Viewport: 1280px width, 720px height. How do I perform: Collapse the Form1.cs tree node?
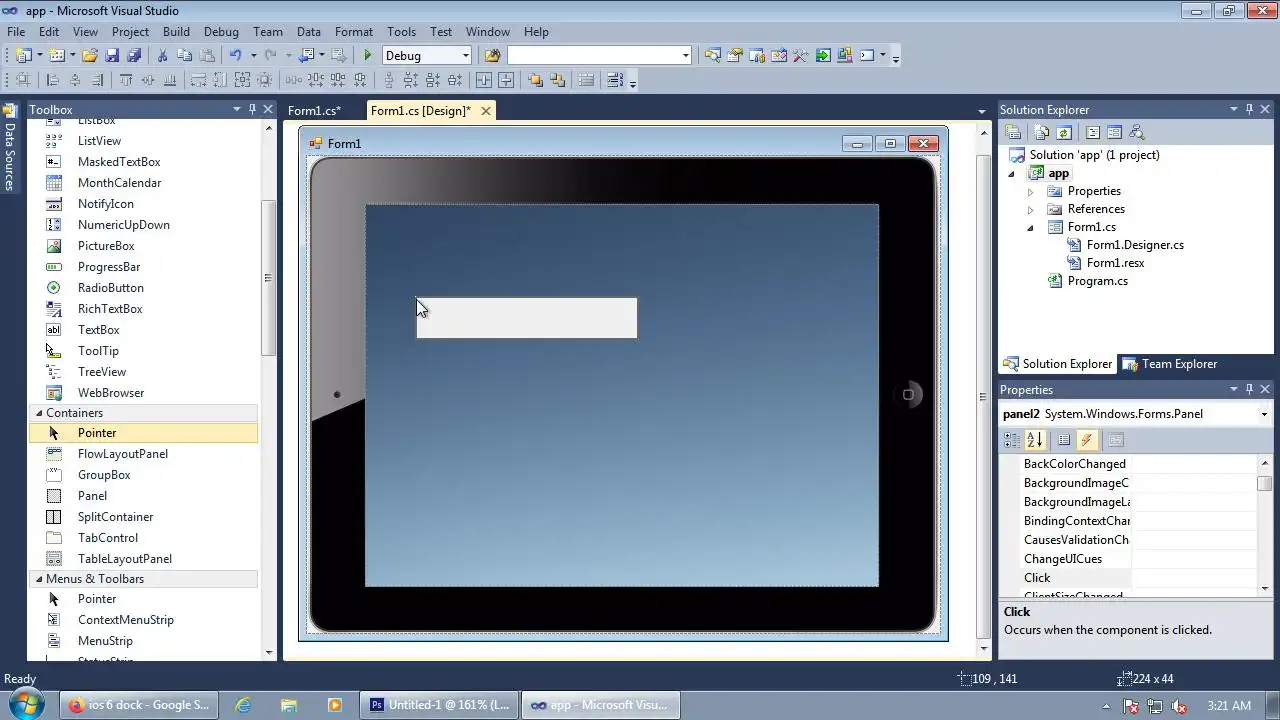(x=1030, y=227)
